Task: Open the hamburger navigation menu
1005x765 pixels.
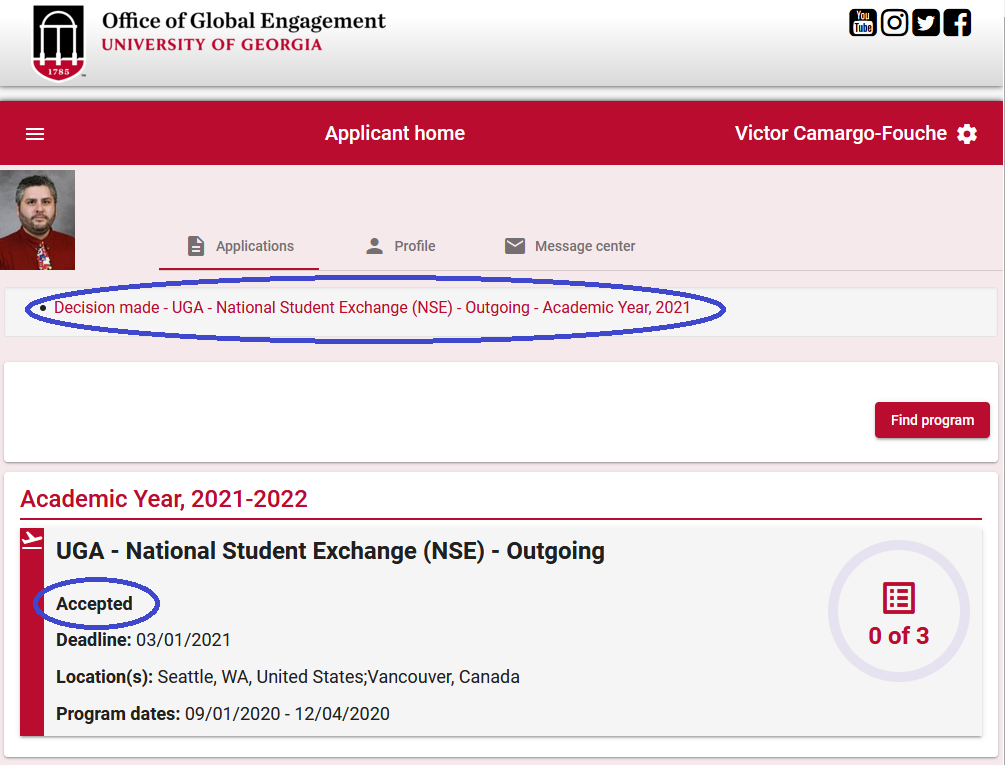Action: click(35, 134)
